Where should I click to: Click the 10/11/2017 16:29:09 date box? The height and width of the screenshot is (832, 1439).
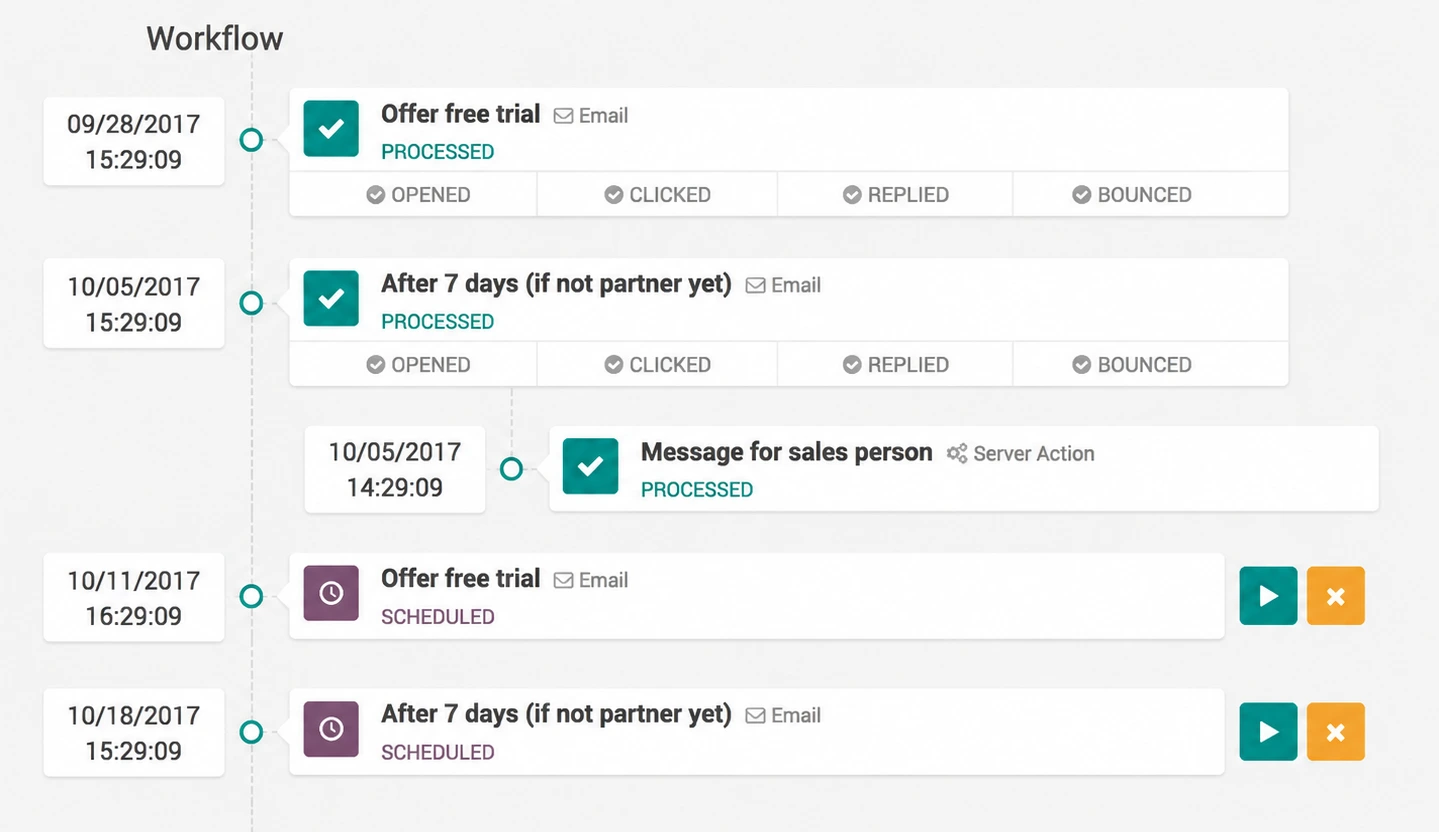134,597
